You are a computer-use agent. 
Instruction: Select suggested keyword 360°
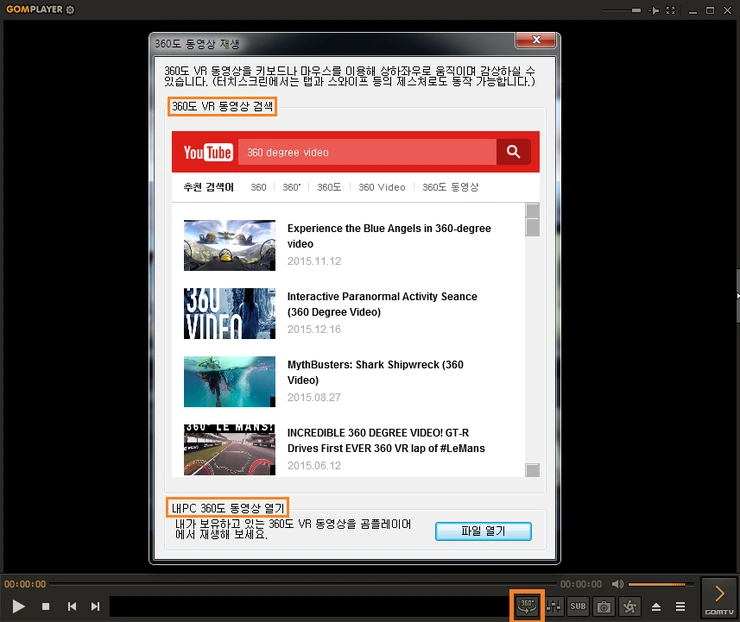click(x=291, y=187)
